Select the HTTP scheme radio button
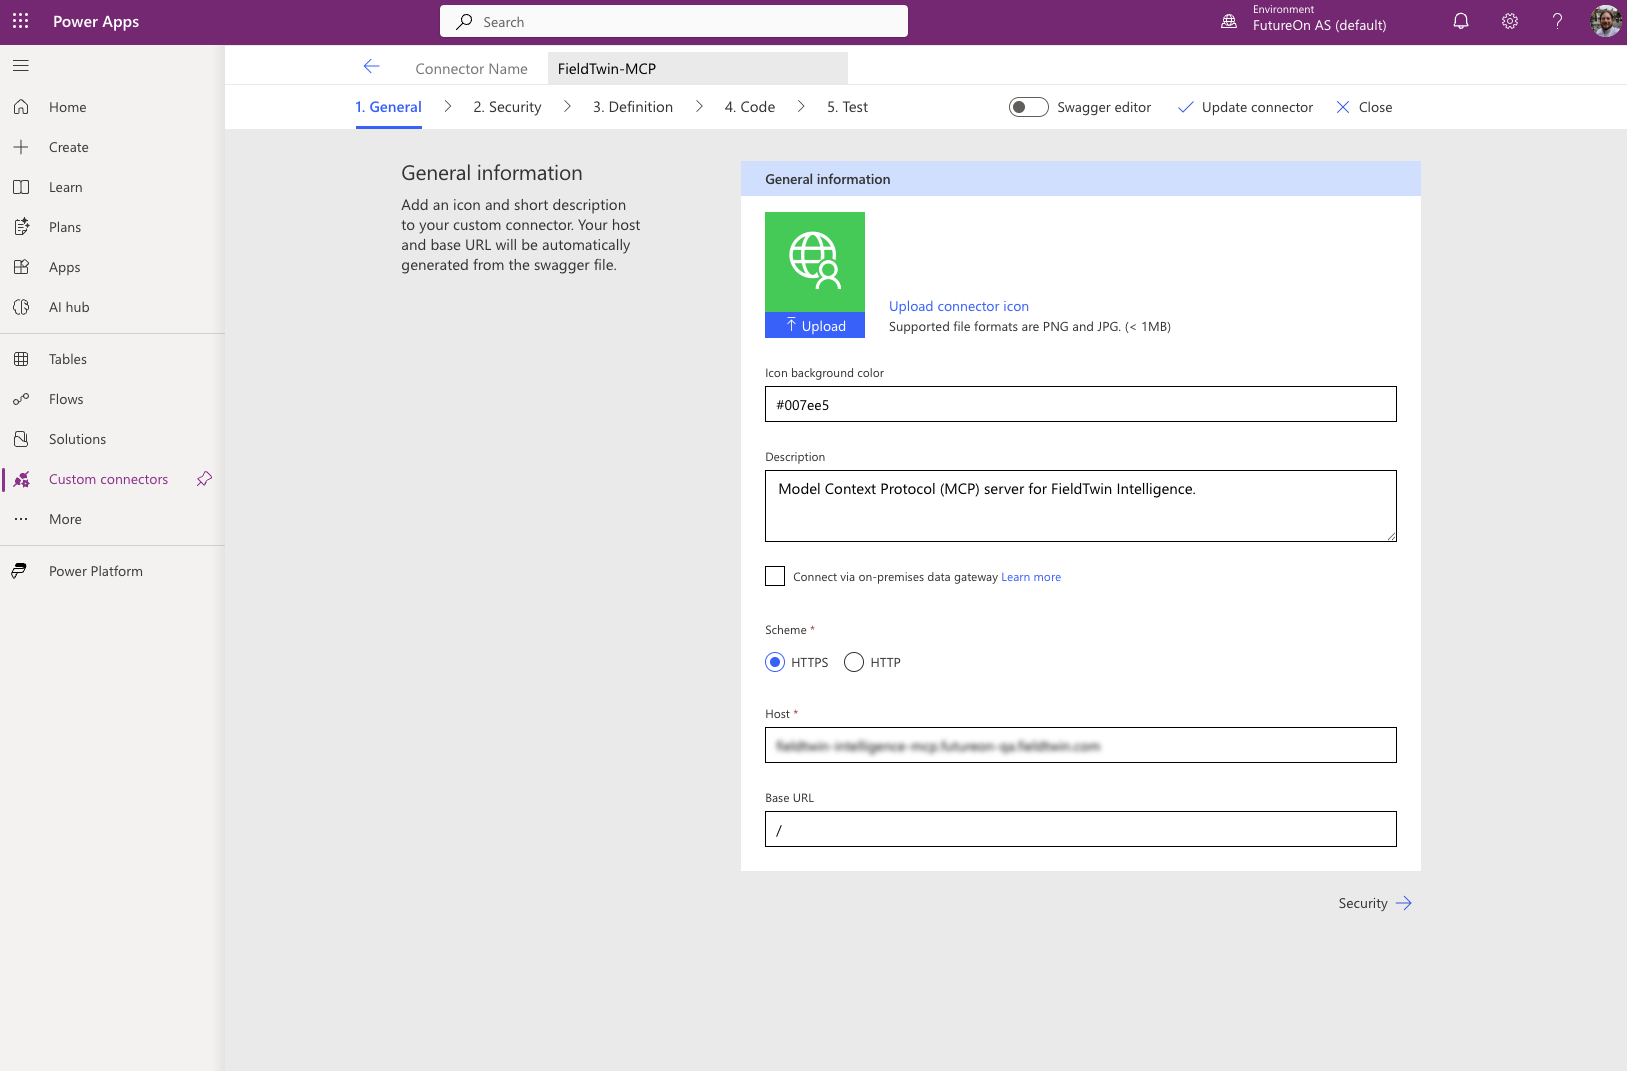The width and height of the screenshot is (1627, 1071). pos(854,662)
